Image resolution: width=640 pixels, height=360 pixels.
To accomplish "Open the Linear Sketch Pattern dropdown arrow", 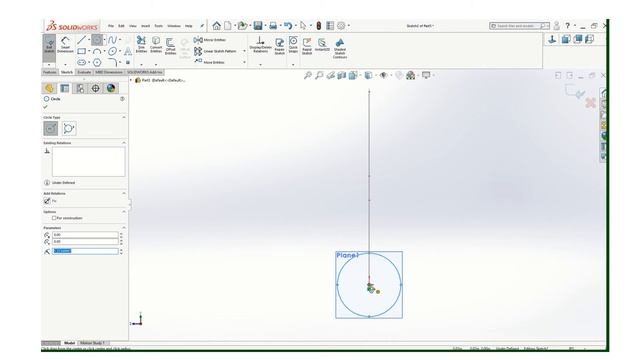I will 244,51.
